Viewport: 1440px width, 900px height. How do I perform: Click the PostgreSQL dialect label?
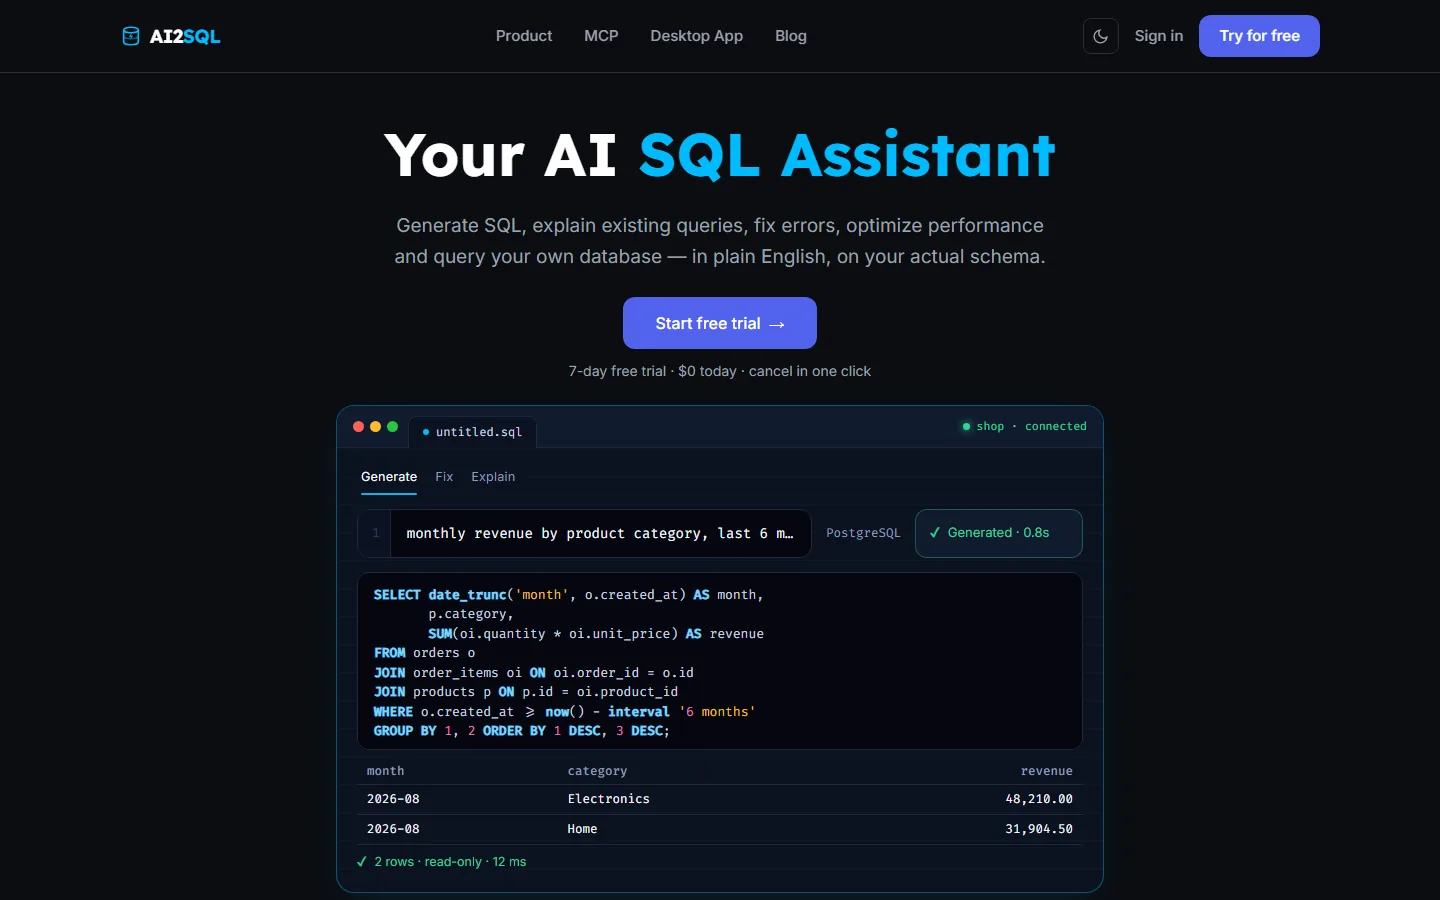863,533
